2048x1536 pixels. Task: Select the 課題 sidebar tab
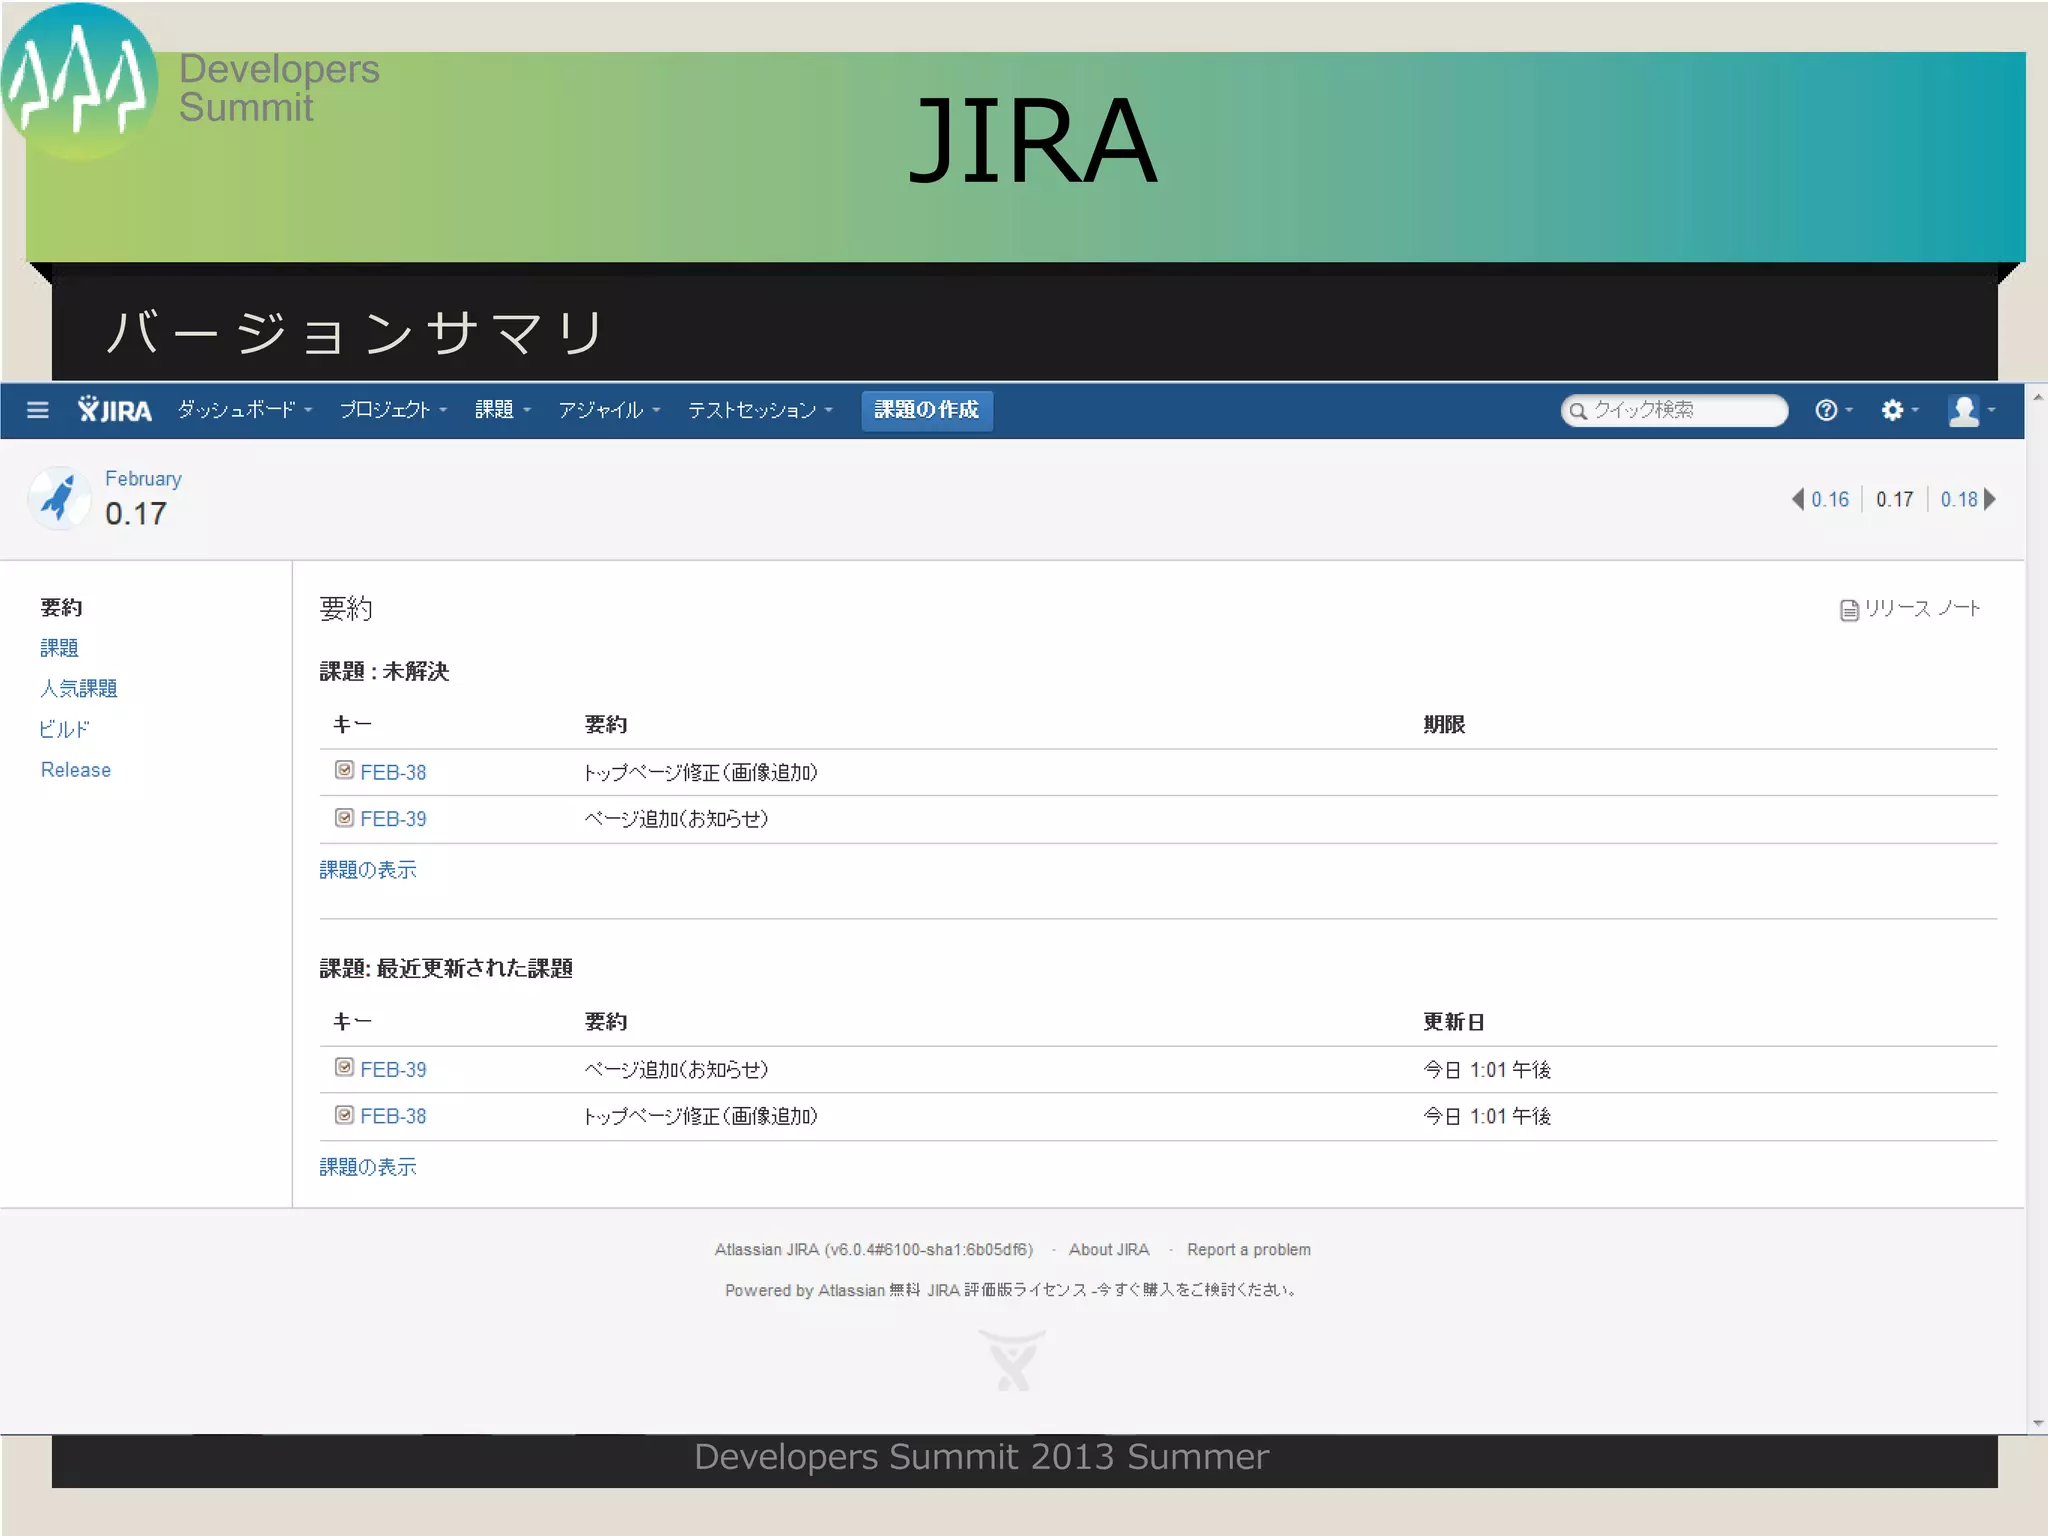[59, 648]
